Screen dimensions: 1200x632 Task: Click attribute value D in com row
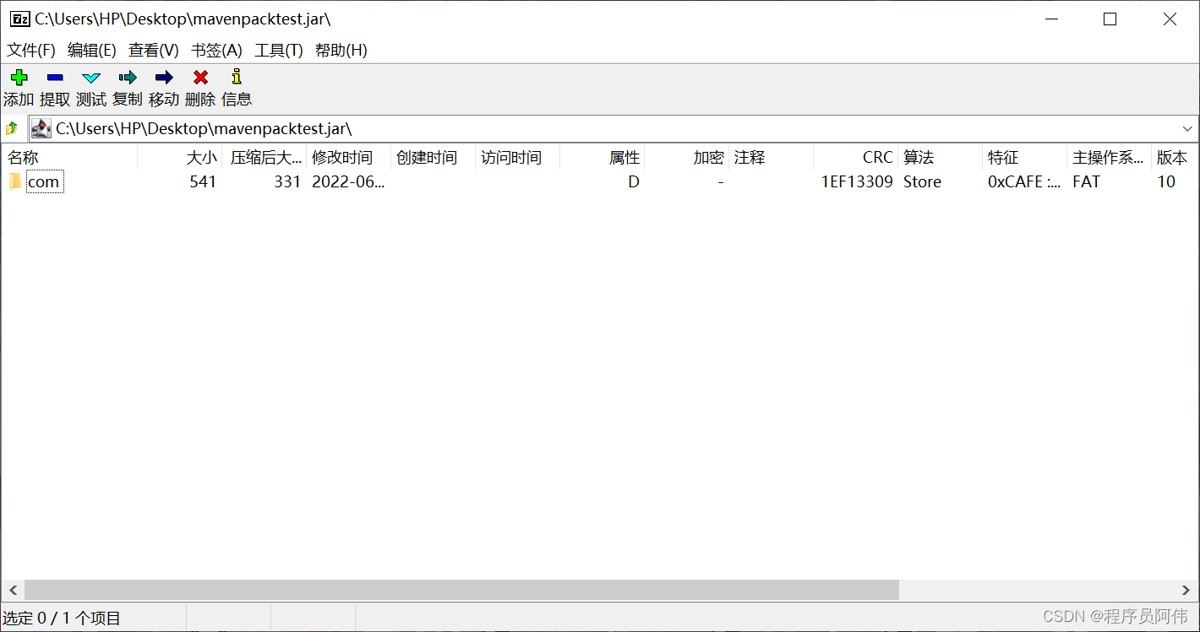(633, 182)
